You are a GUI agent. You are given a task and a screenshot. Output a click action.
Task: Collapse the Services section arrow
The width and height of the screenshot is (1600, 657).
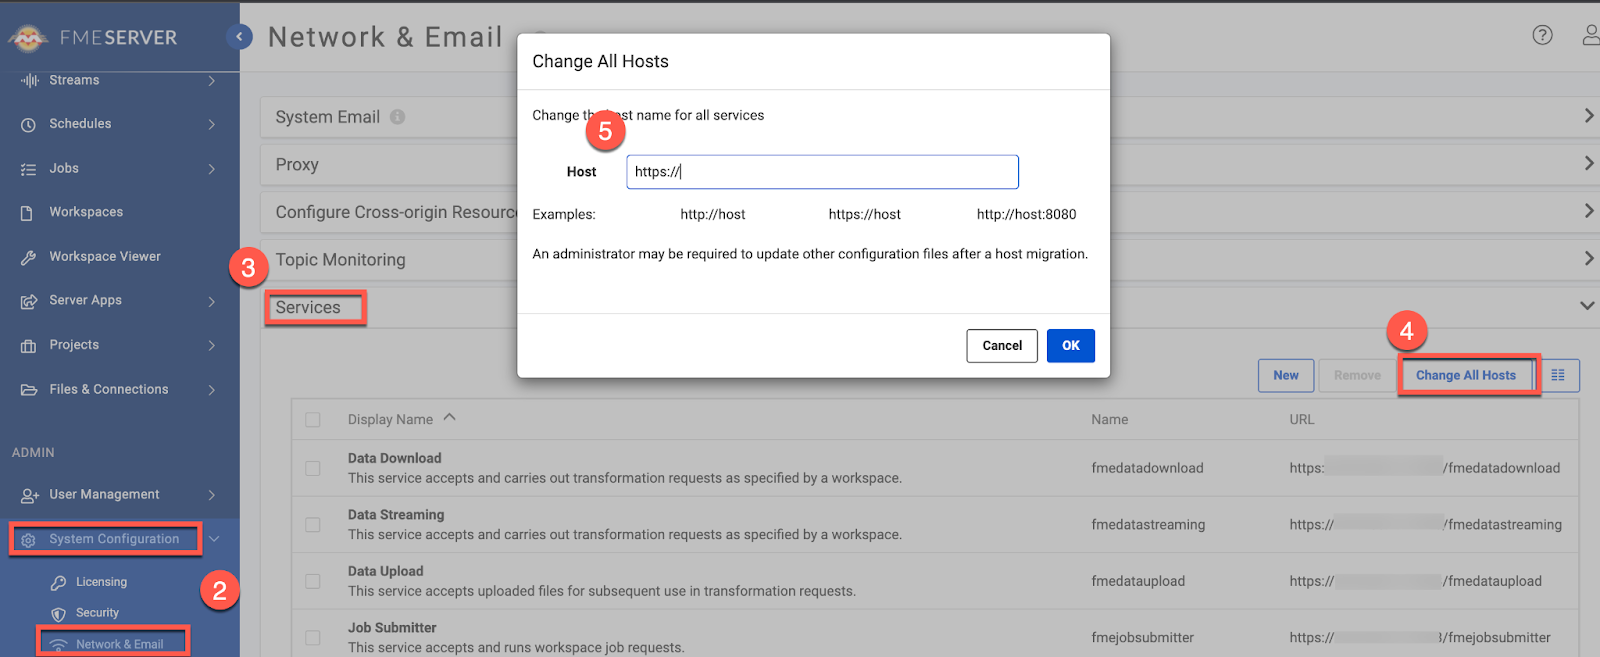click(1587, 306)
